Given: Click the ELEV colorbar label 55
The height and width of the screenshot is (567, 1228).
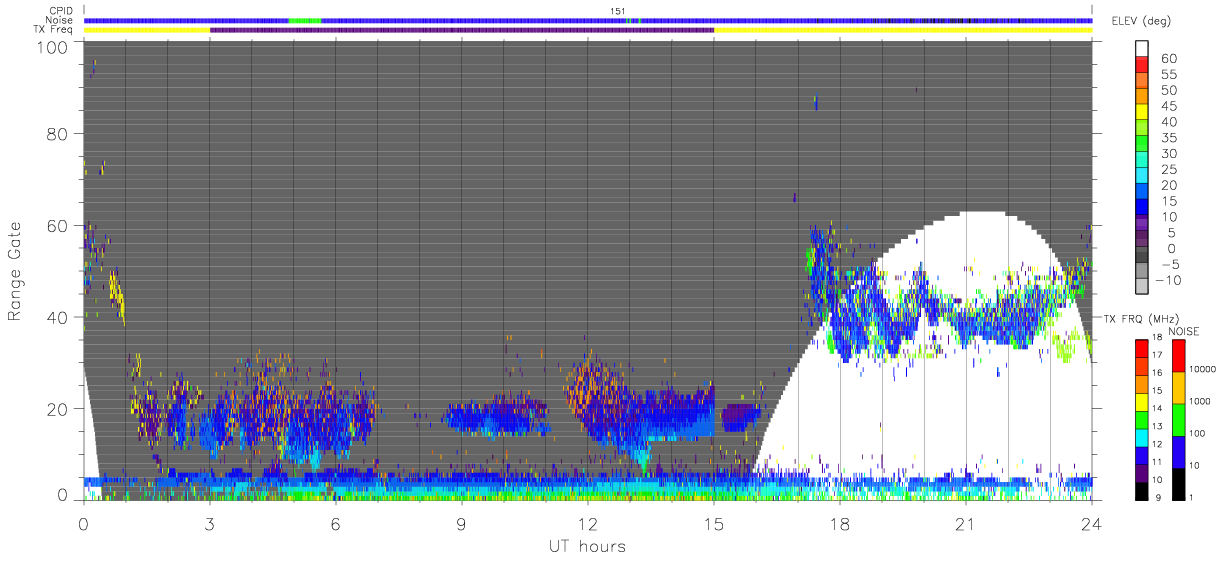Looking at the screenshot, I should 1168,74.
